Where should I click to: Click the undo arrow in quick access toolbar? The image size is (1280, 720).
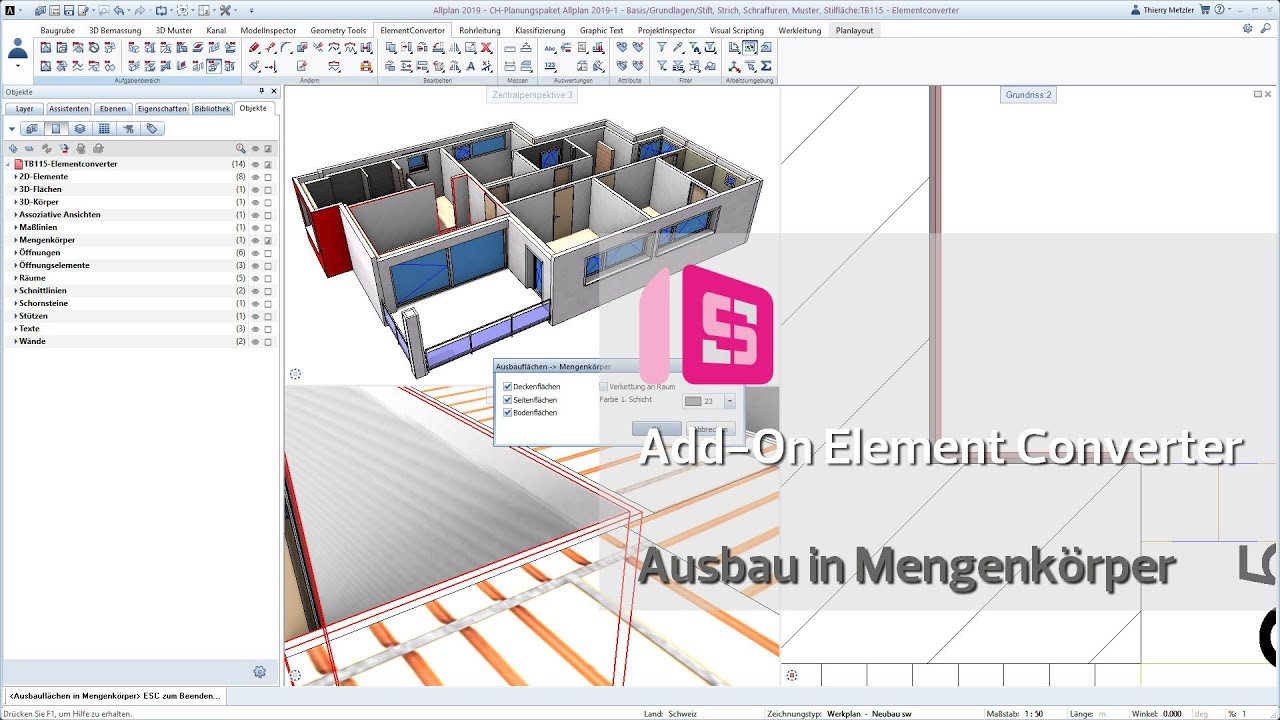coord(119,10)
